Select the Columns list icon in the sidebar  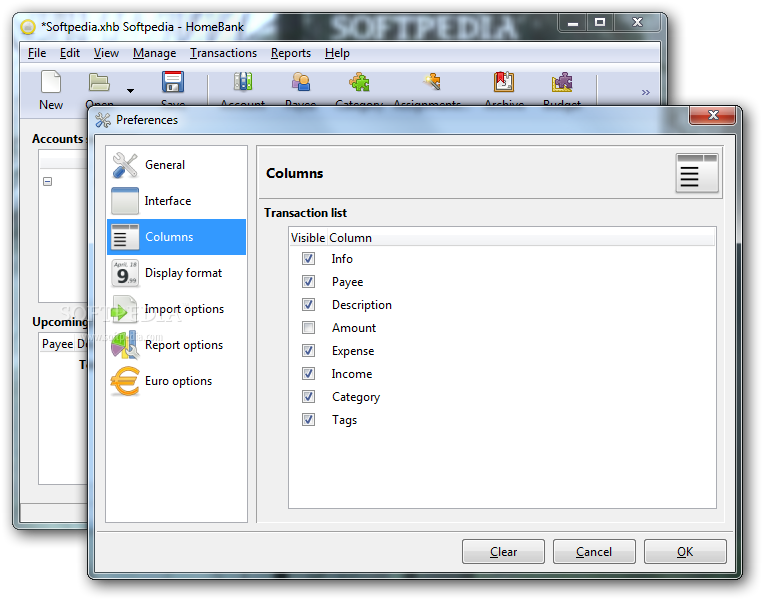pyautogui.click(x=125, y=237)
